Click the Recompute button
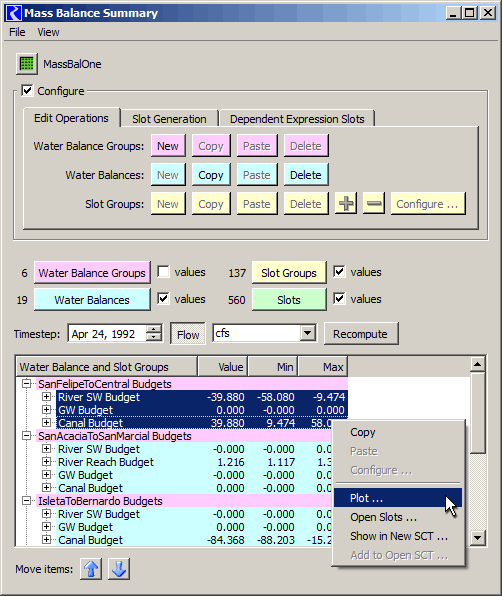502x596 pixels. pyautogui.click(x=361, y=334)
